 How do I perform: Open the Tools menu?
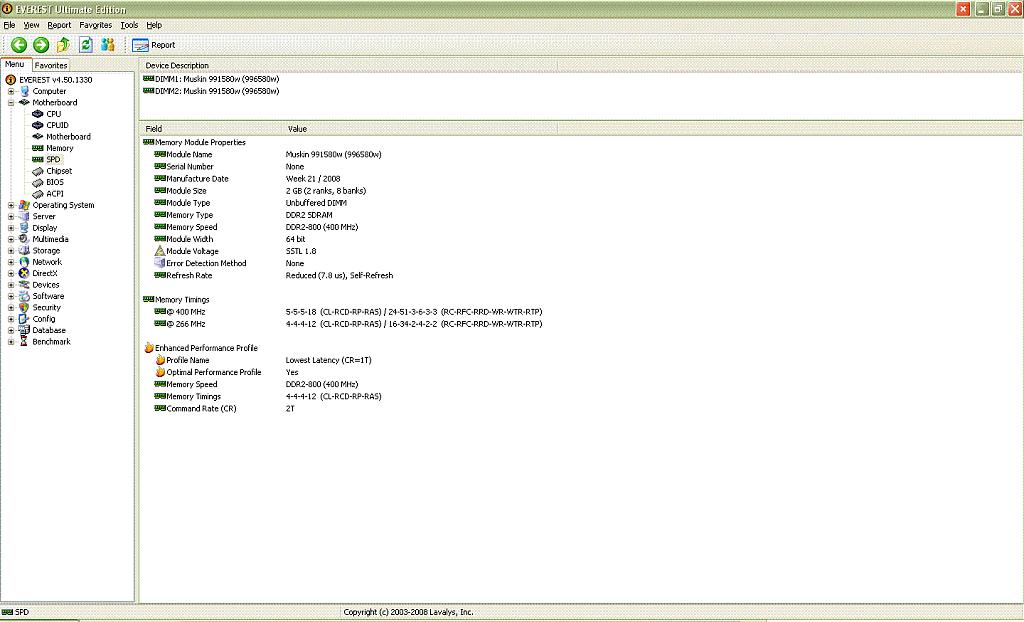click(129, 25)
